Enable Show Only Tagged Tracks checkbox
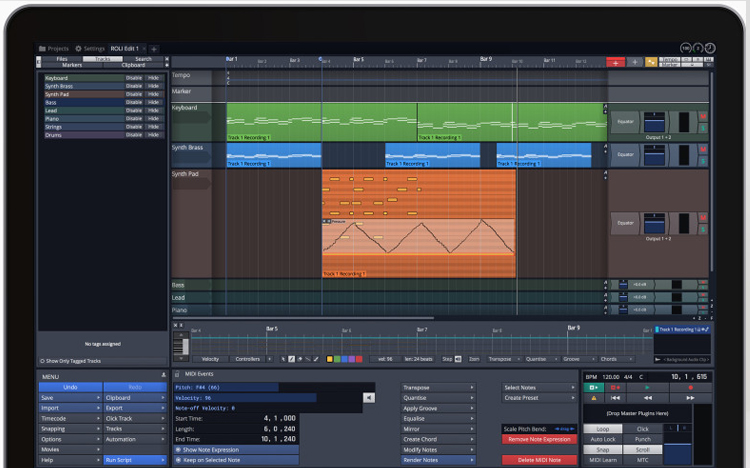750x468 pixels. [43, 361]
